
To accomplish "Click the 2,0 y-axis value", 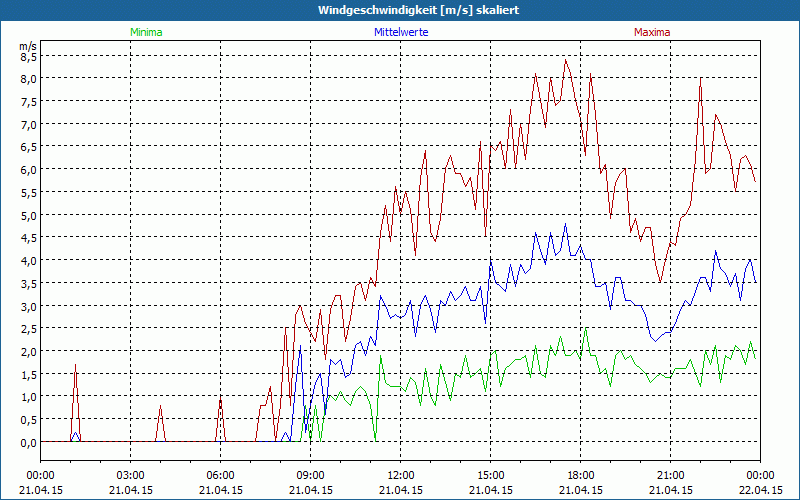I will click(x=28, y=352).
